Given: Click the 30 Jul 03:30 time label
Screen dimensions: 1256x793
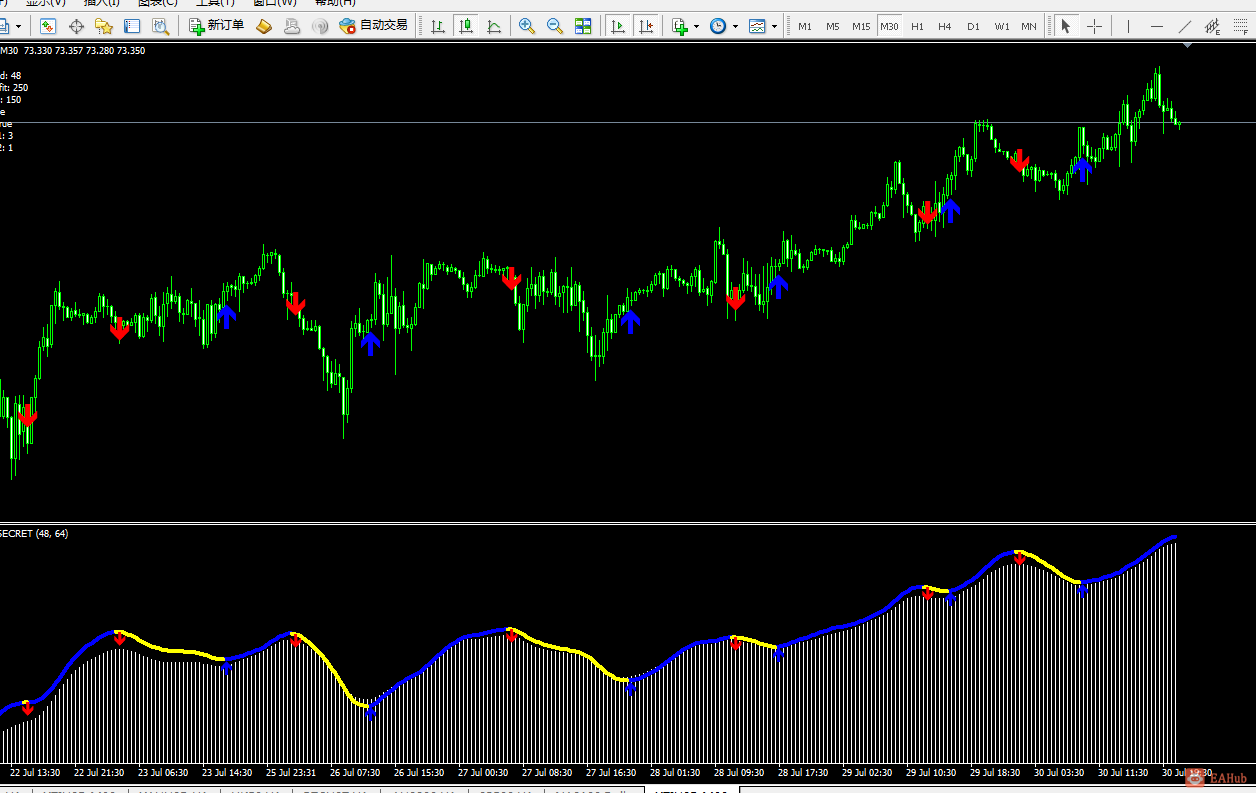Looking at the screenshot, I should [x=1059, y=773].
